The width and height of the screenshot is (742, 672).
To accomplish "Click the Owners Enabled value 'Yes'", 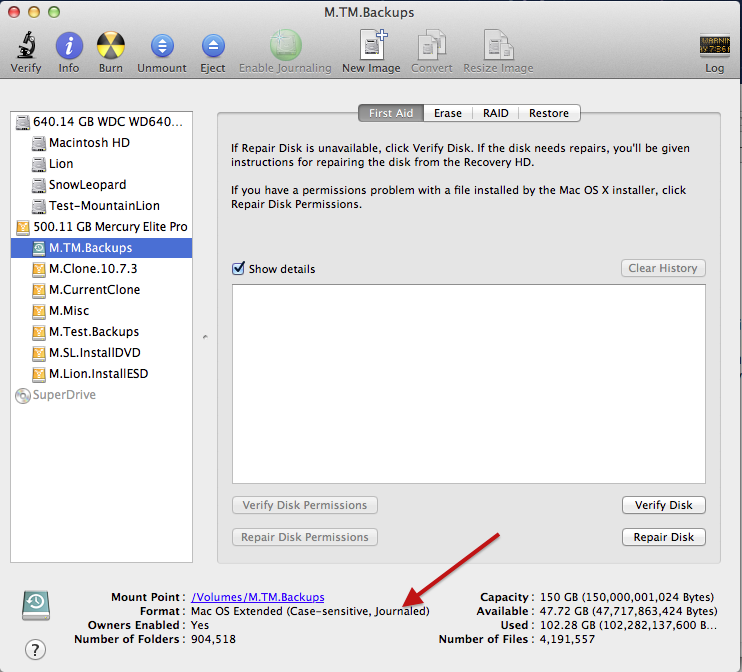I will (x=200, y=625).
